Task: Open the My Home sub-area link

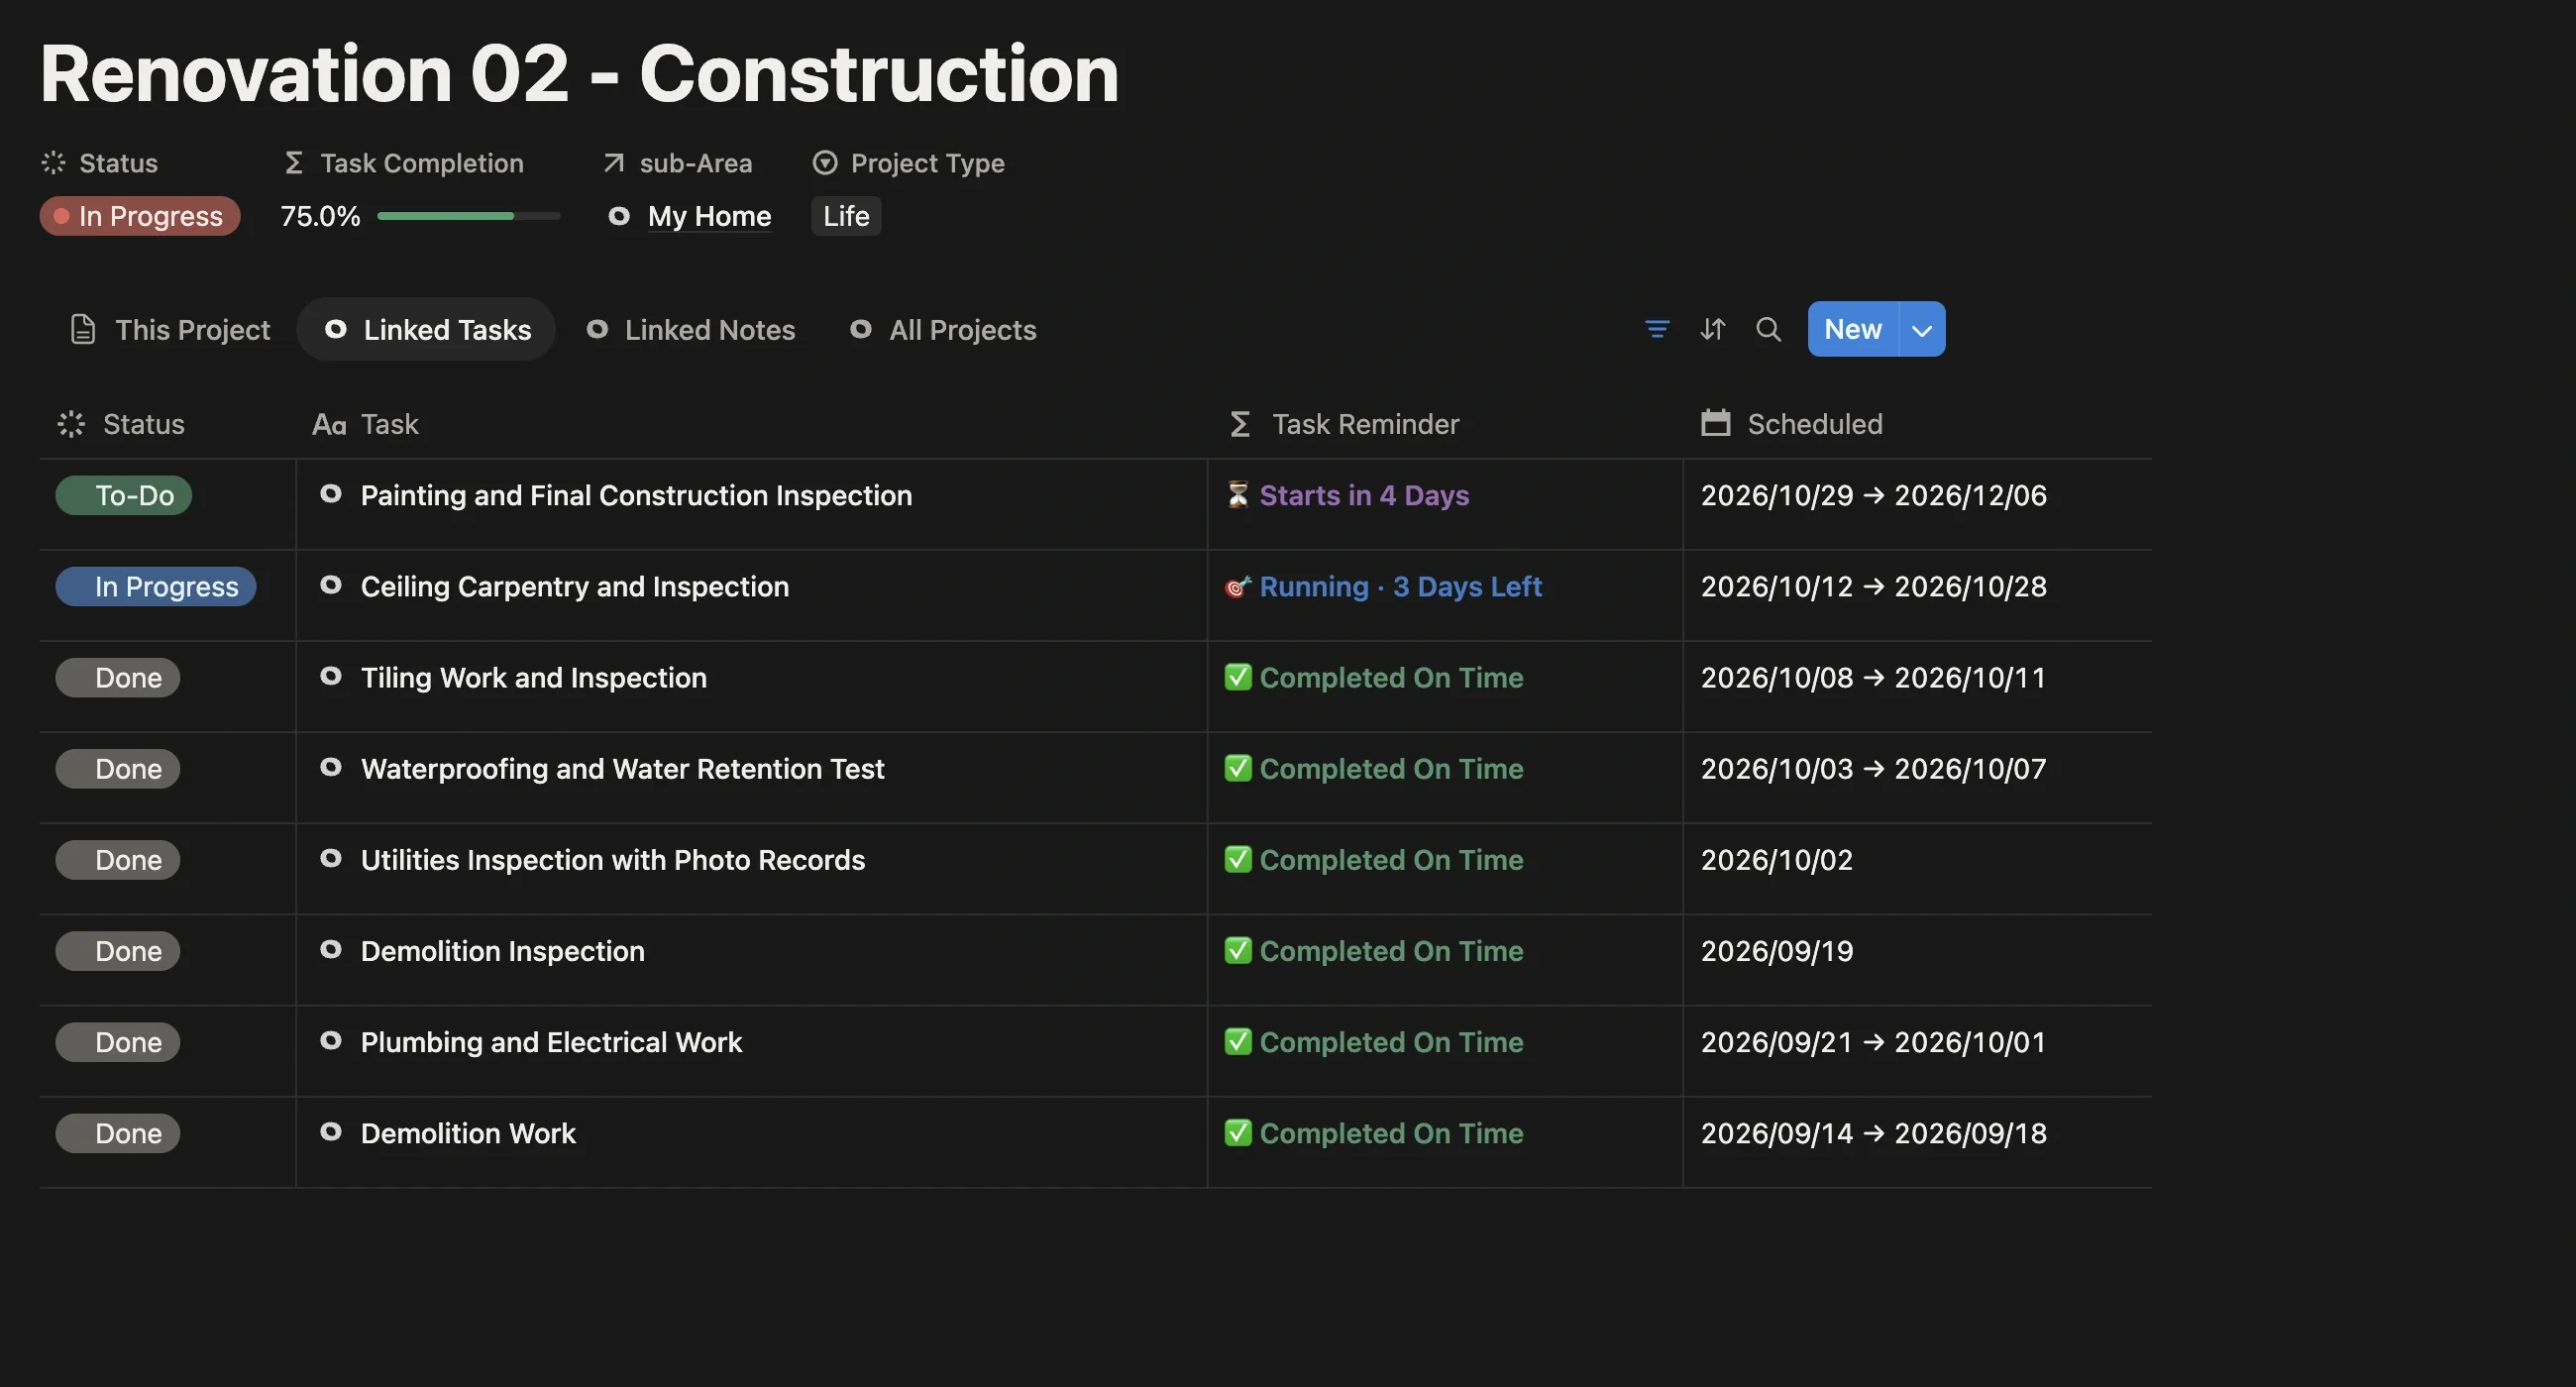Action: point(709,216)
